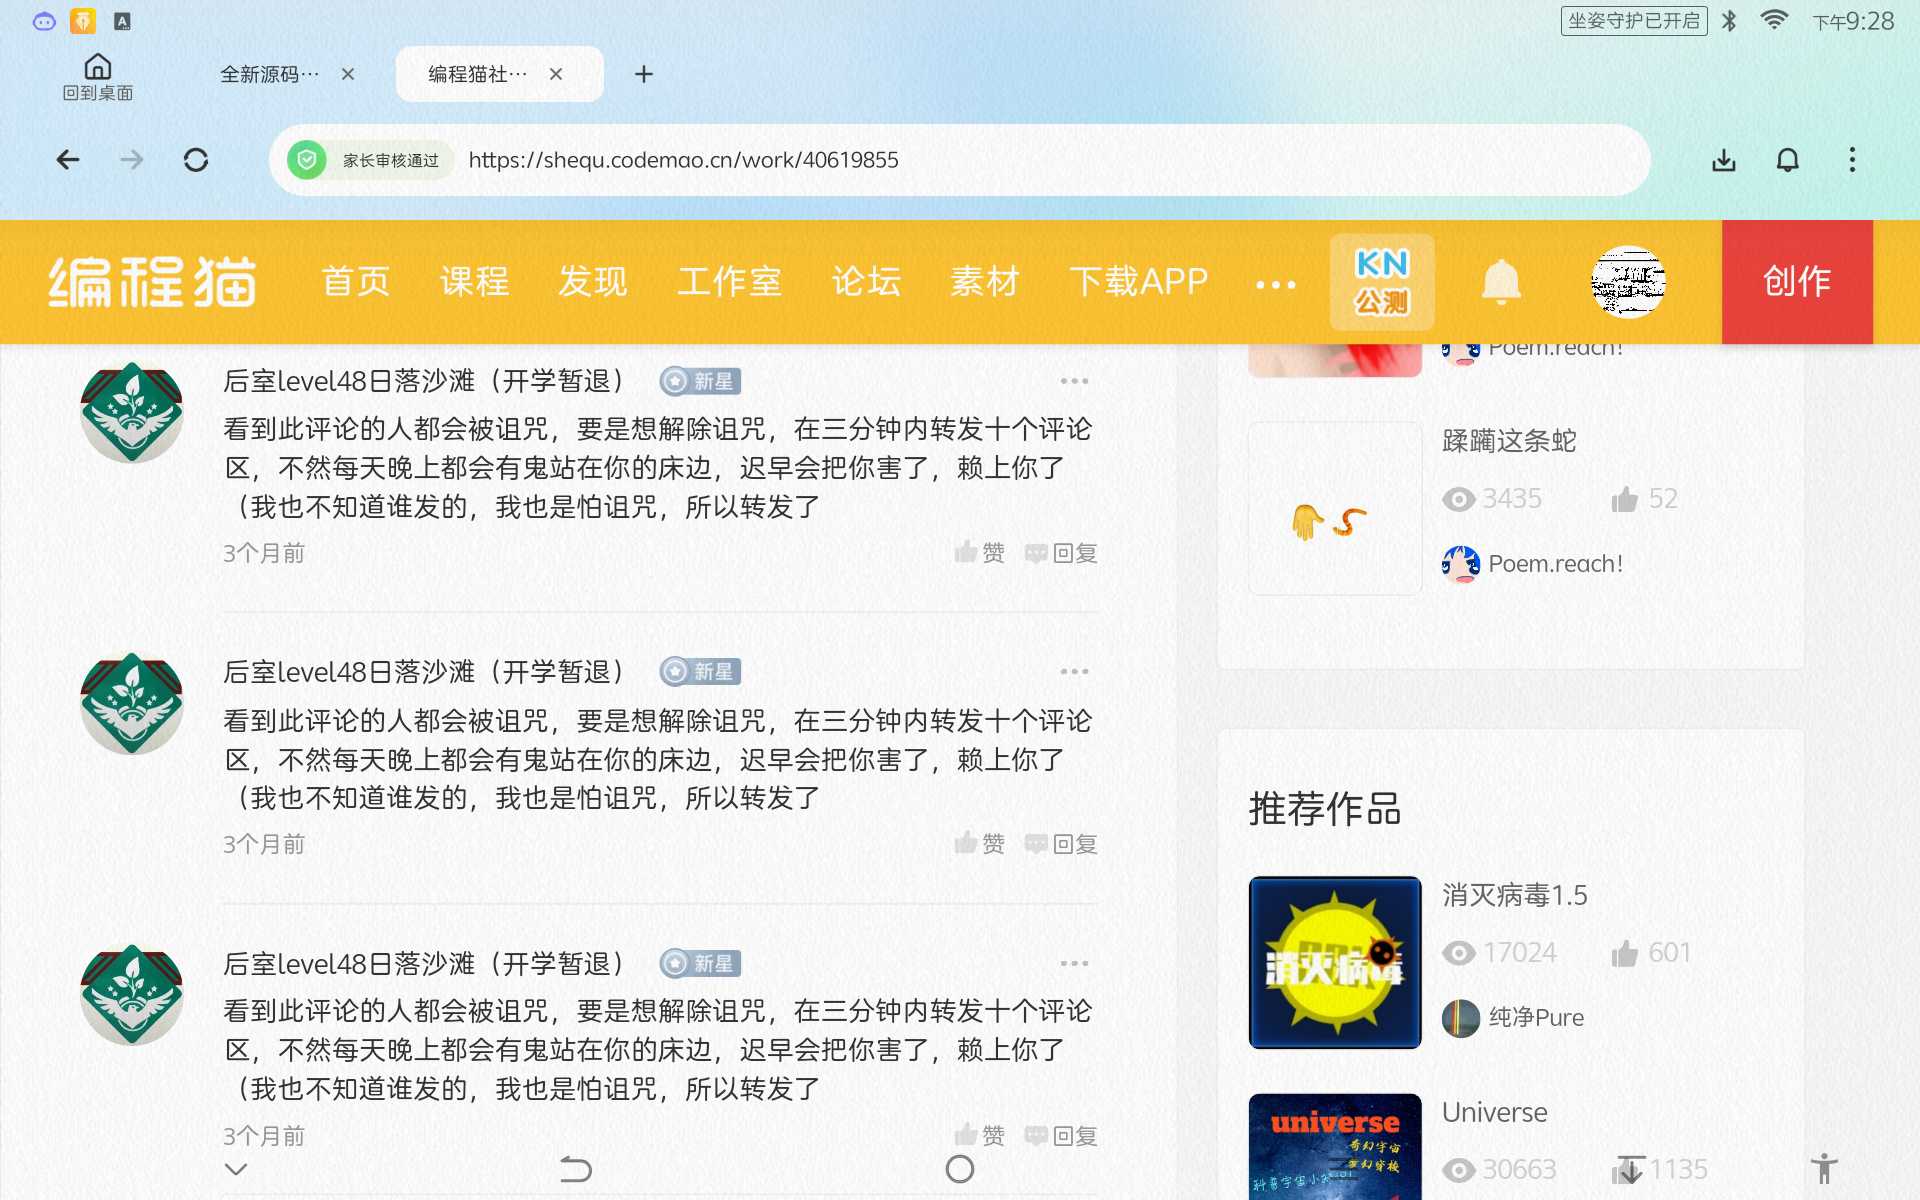Click the browser forward arrow
Image resolution: width=1920 pixels, height=1200 pixels.
coord(132,160)
